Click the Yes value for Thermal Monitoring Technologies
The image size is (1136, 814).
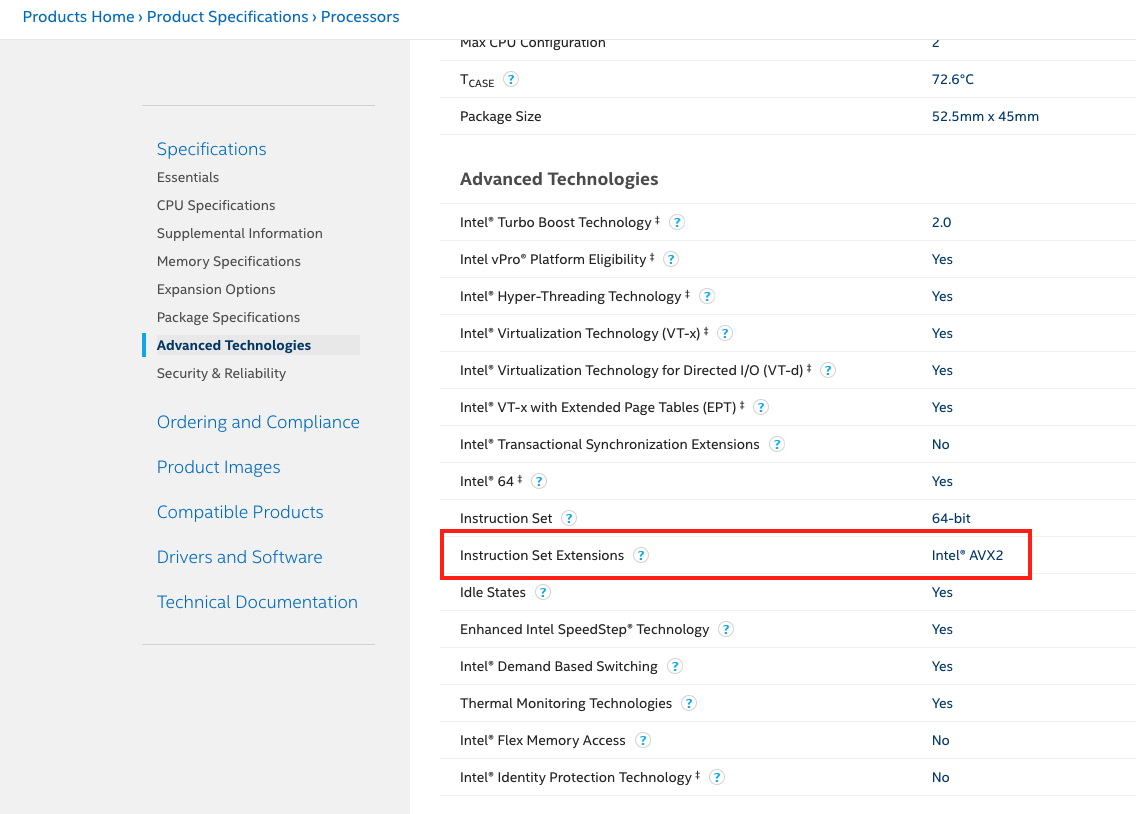[942, 702]
